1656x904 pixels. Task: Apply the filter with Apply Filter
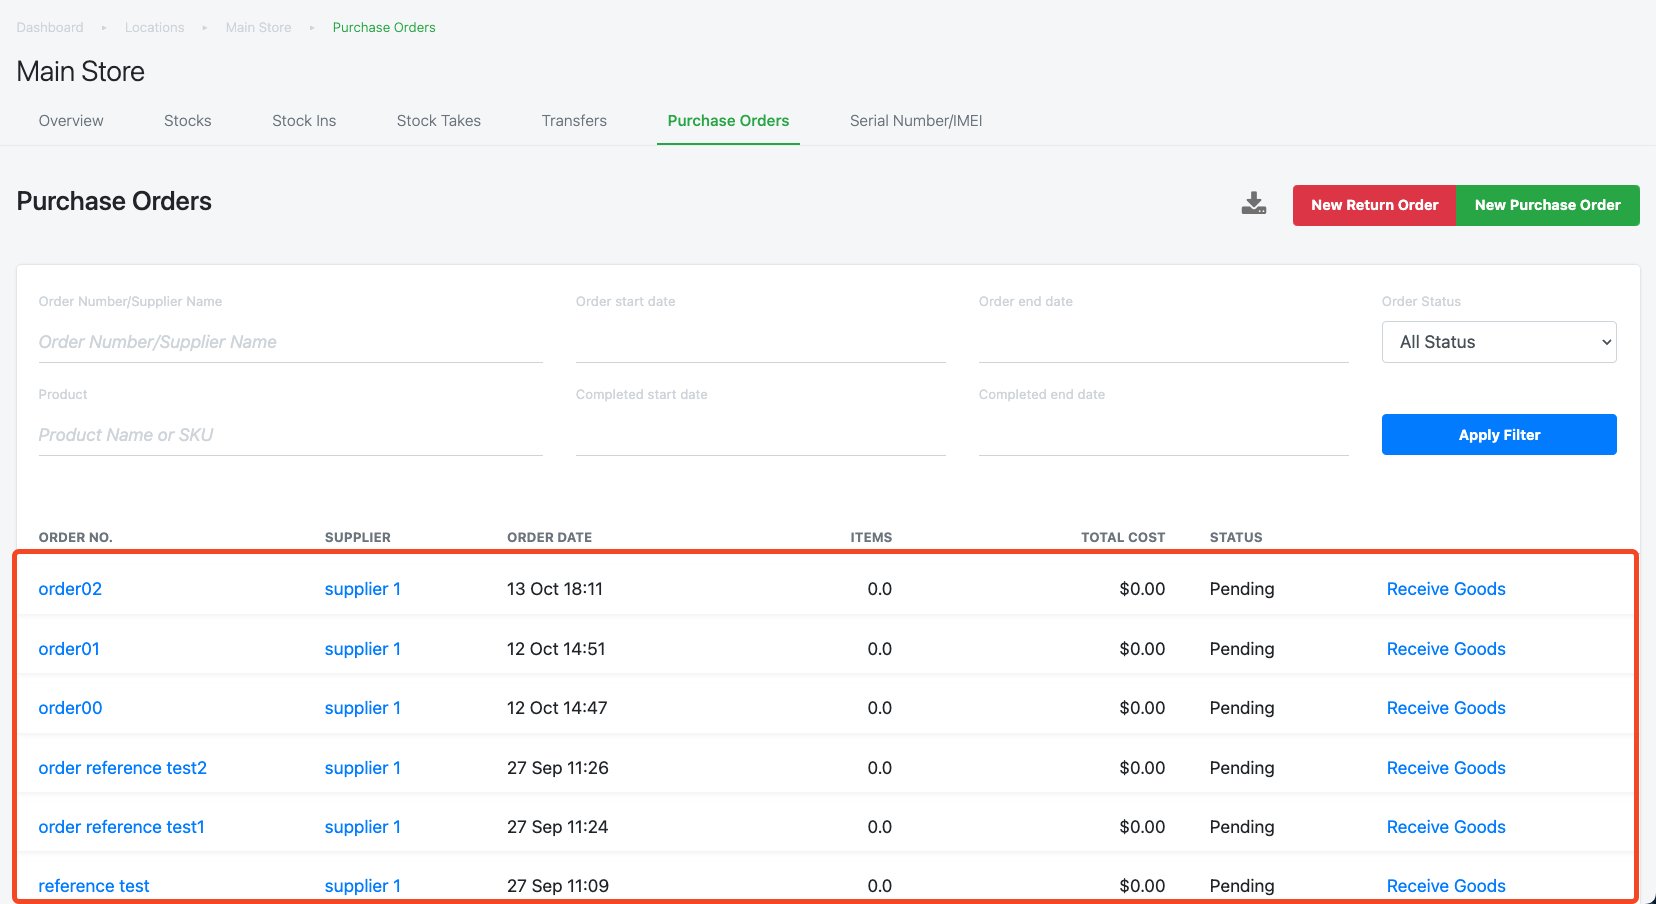click(x=1499, y=435)
